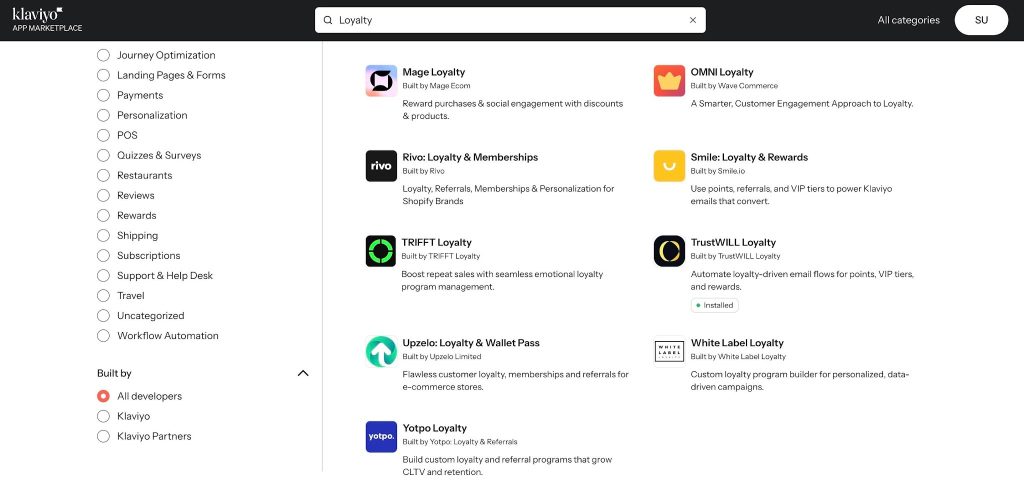1024x496 pixels.
Task: Open the Smile yellow app icon
Action: tap(669, 166)
